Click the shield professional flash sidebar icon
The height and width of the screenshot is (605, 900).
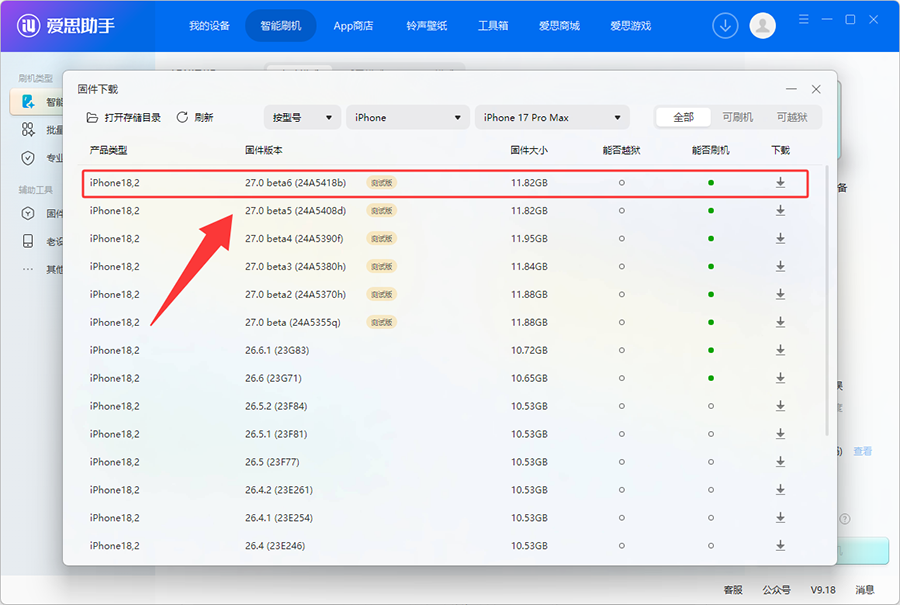tap(28, 158)
